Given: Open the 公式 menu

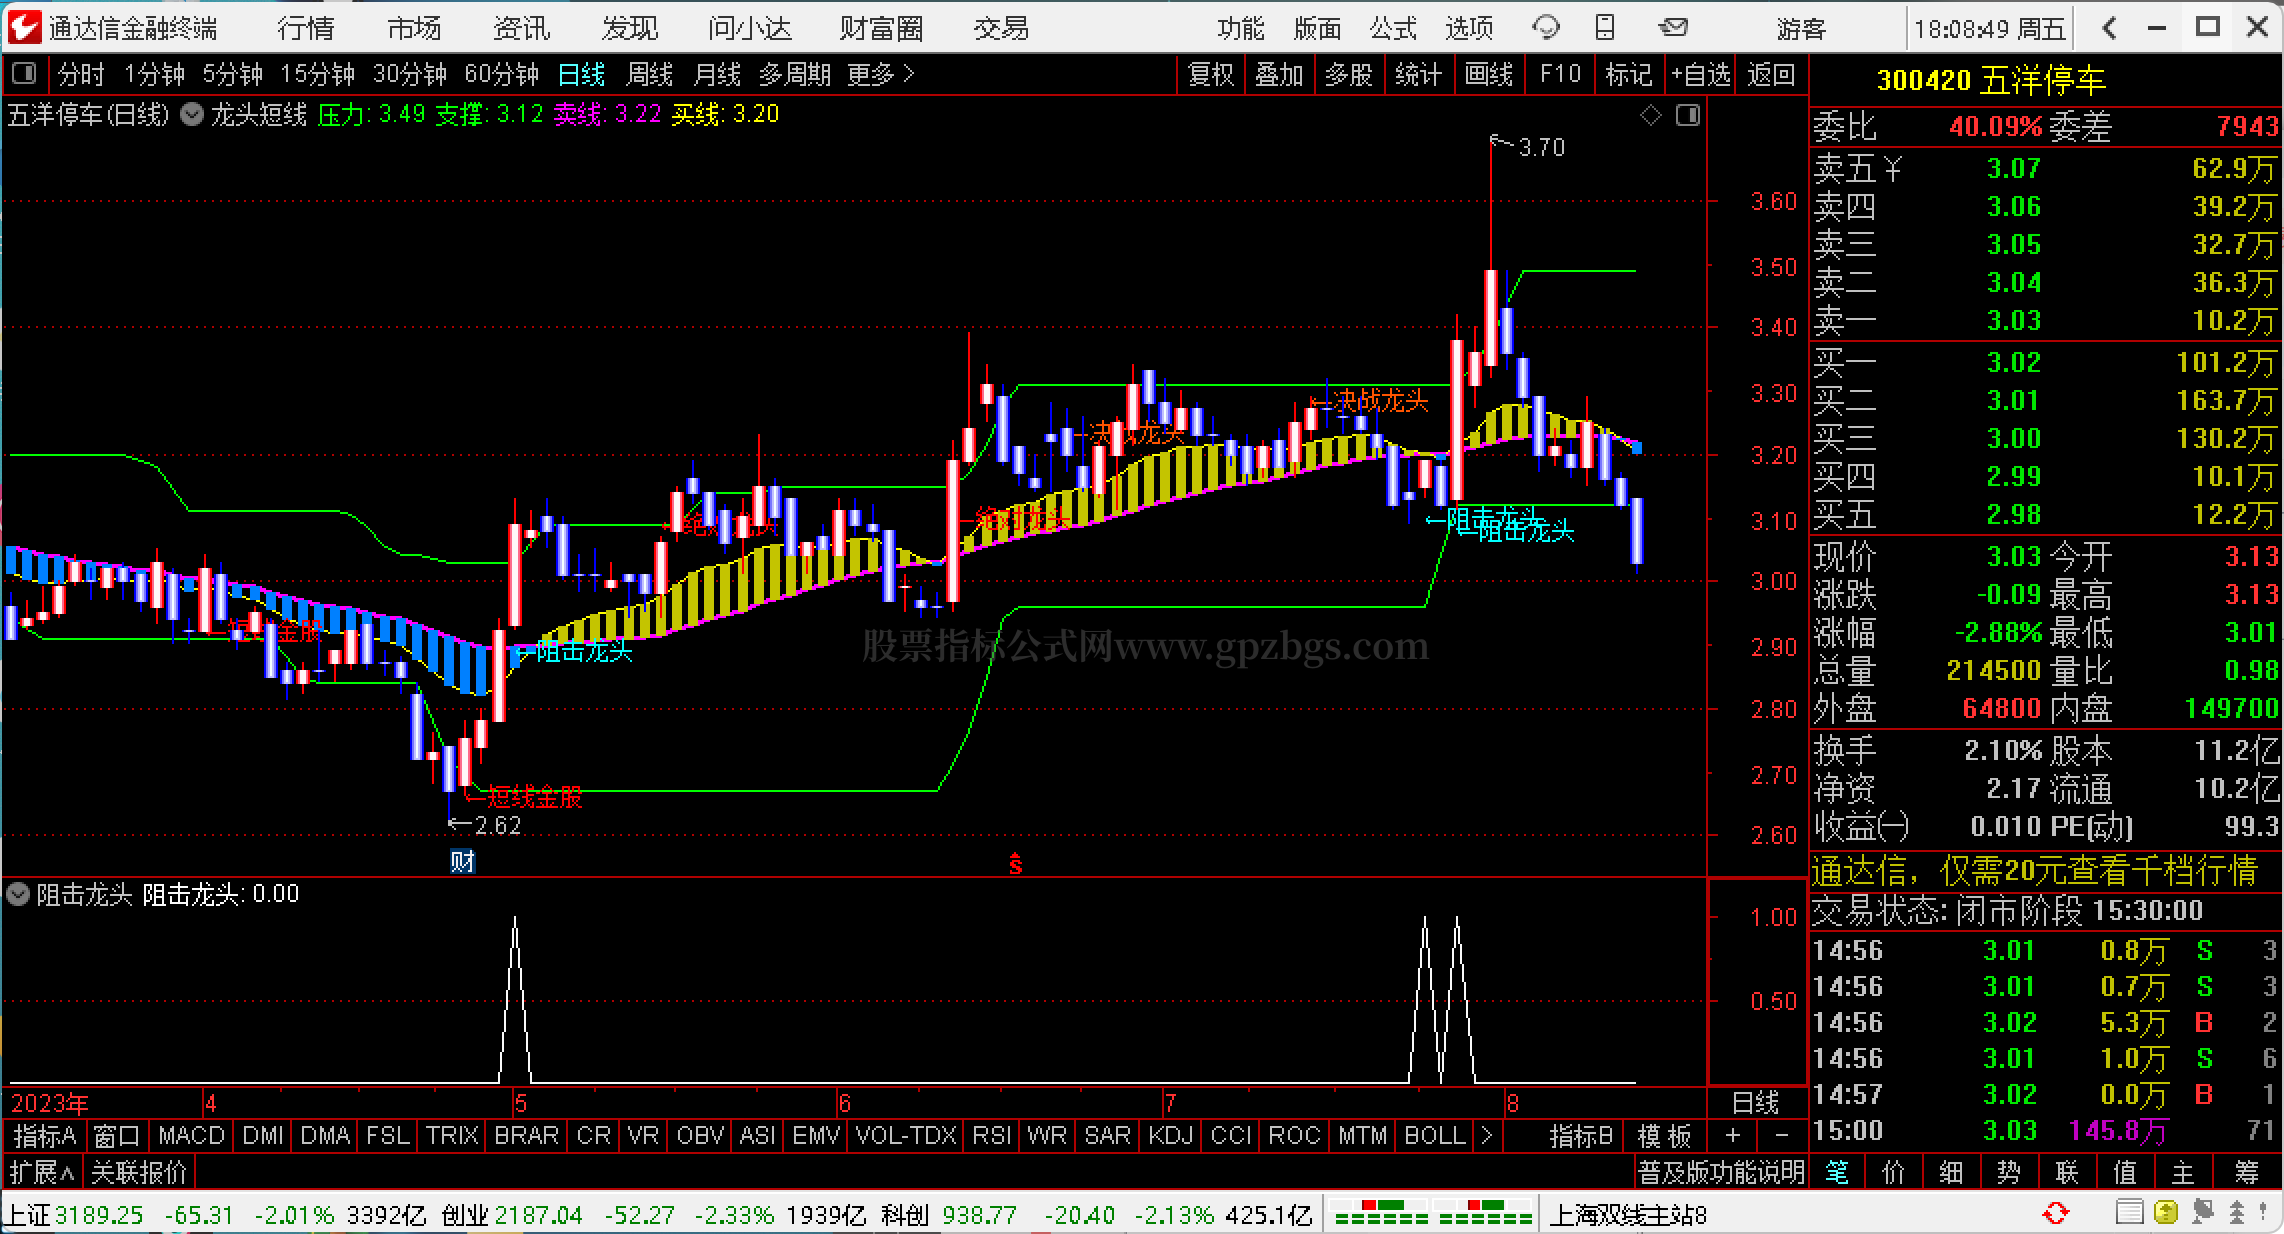Looking at the screenshot, I should 1393,28.
